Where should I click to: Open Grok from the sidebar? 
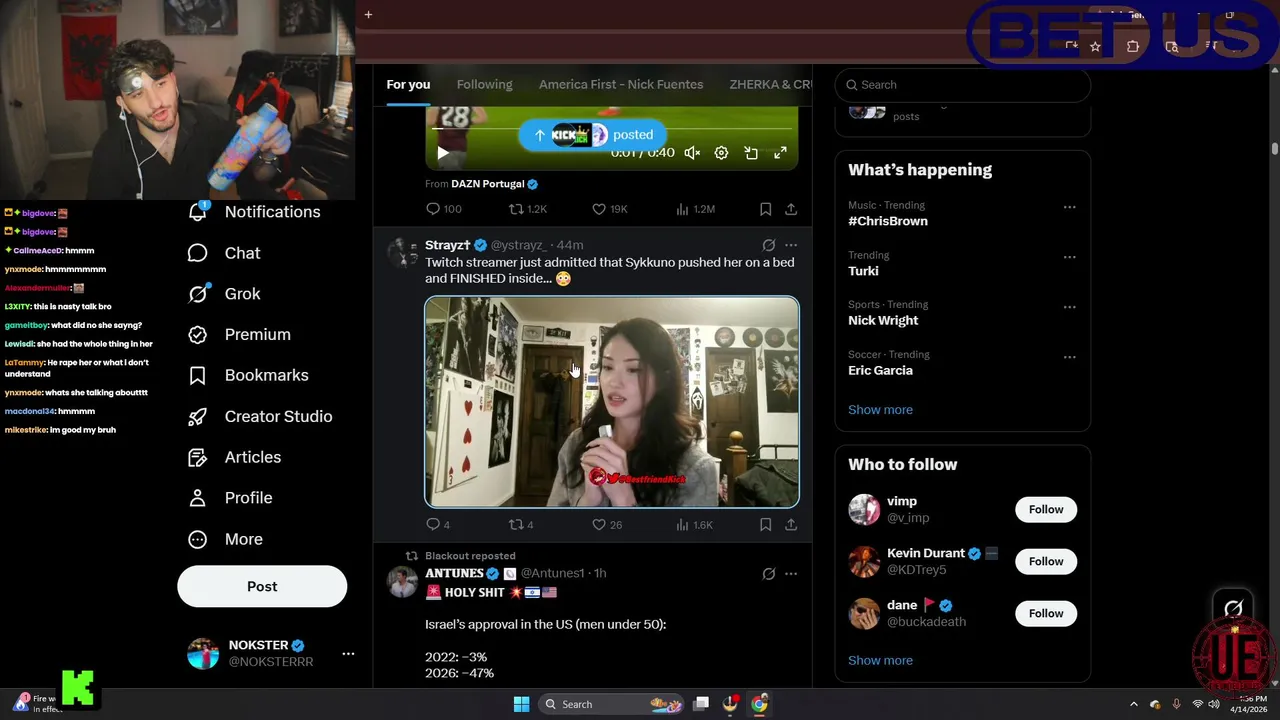point(224,294)
